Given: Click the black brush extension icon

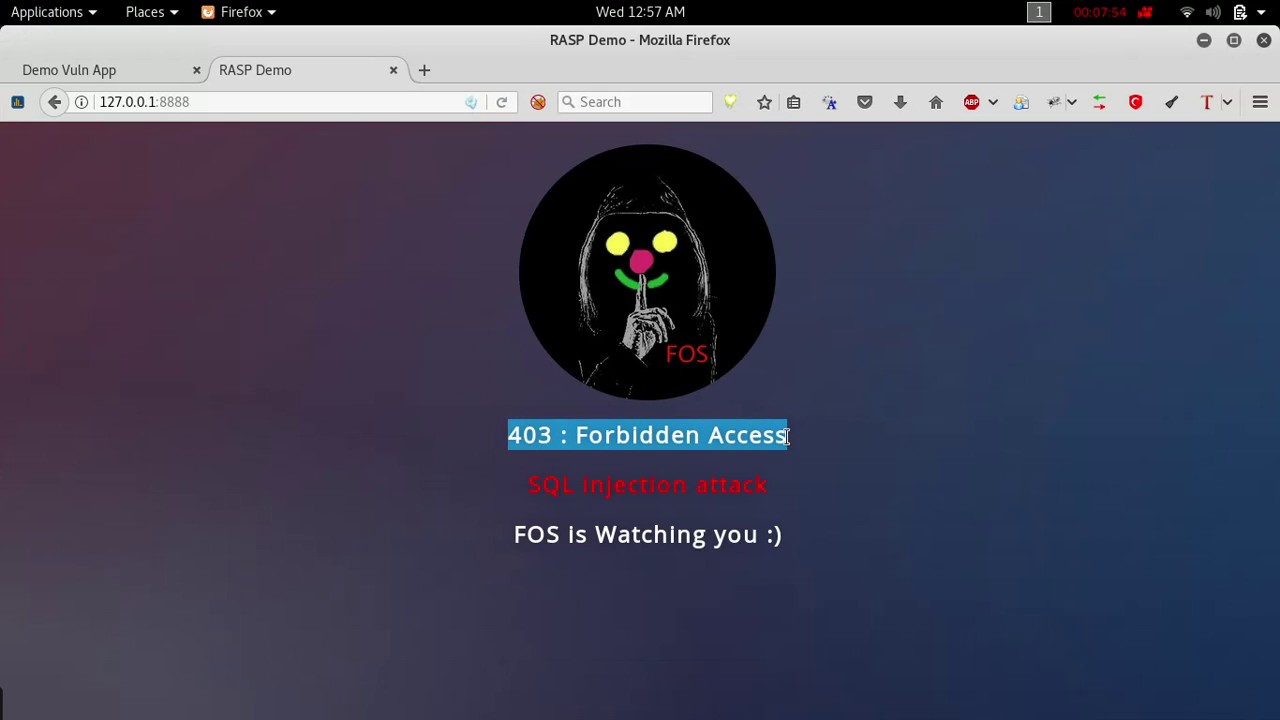Looking at the screenshot, I should click(x=1171, y=102).
